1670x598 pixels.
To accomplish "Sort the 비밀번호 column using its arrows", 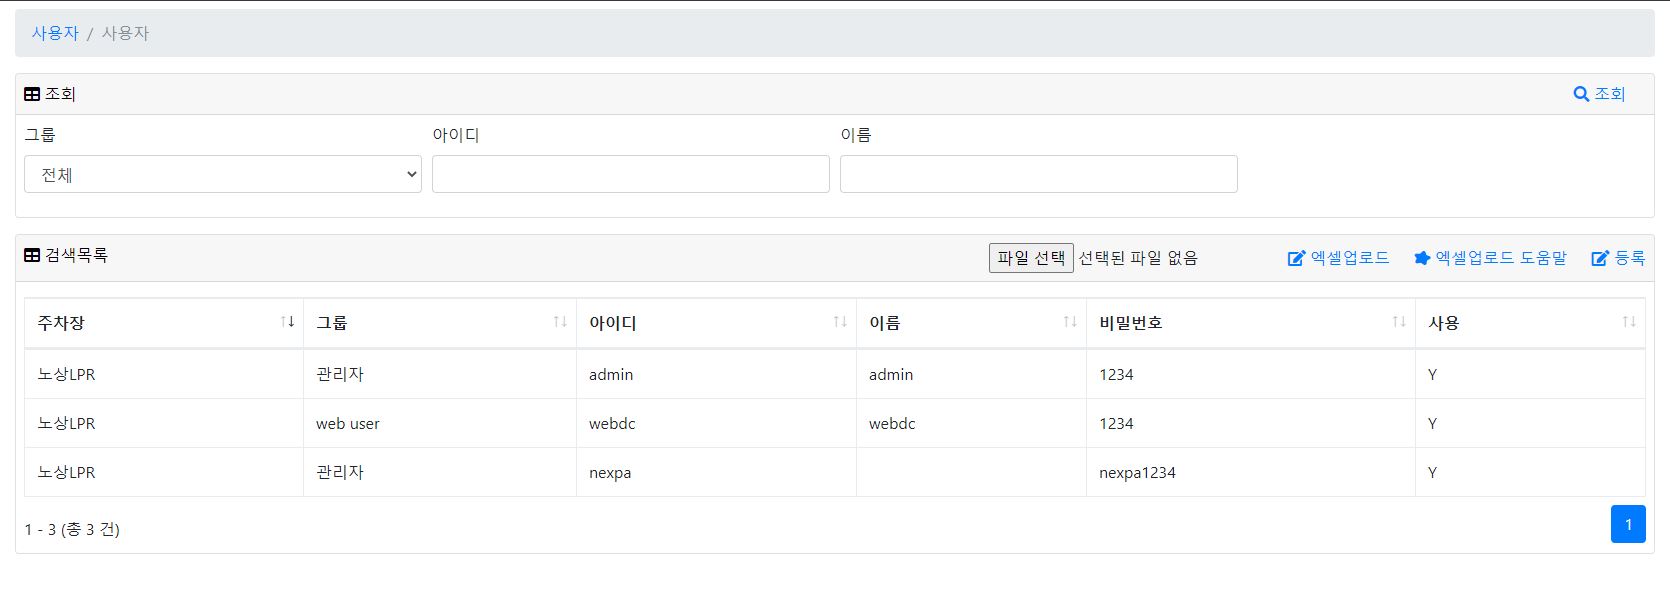I will pos(1399,322).
